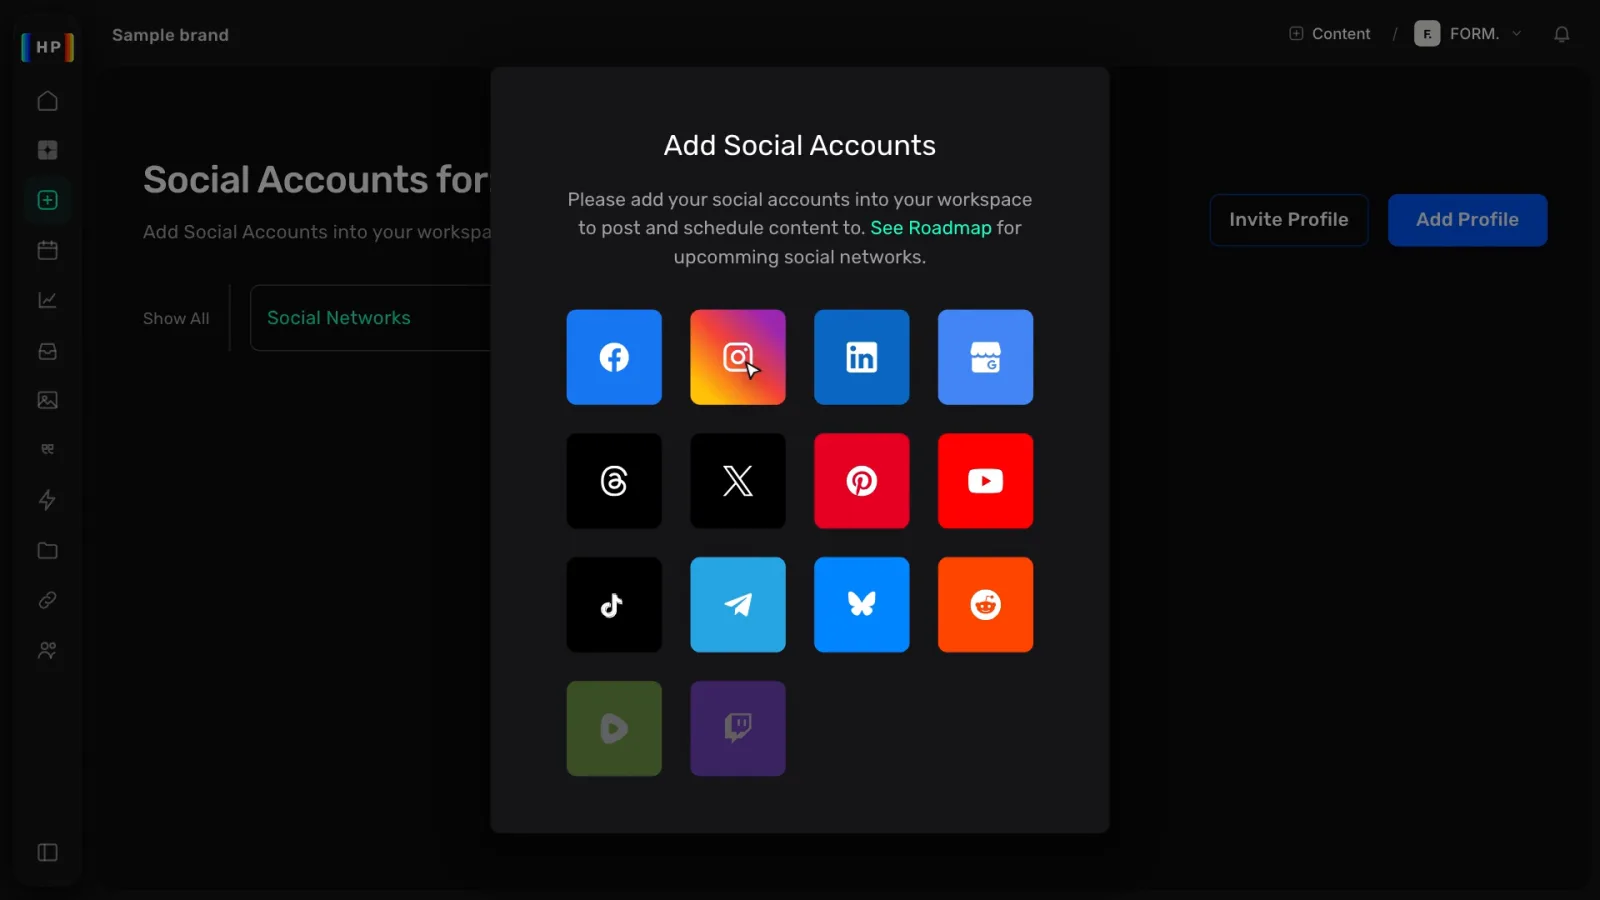Open the team members icon
This screenshot has width=1600, height=900.
click(47, 650)
